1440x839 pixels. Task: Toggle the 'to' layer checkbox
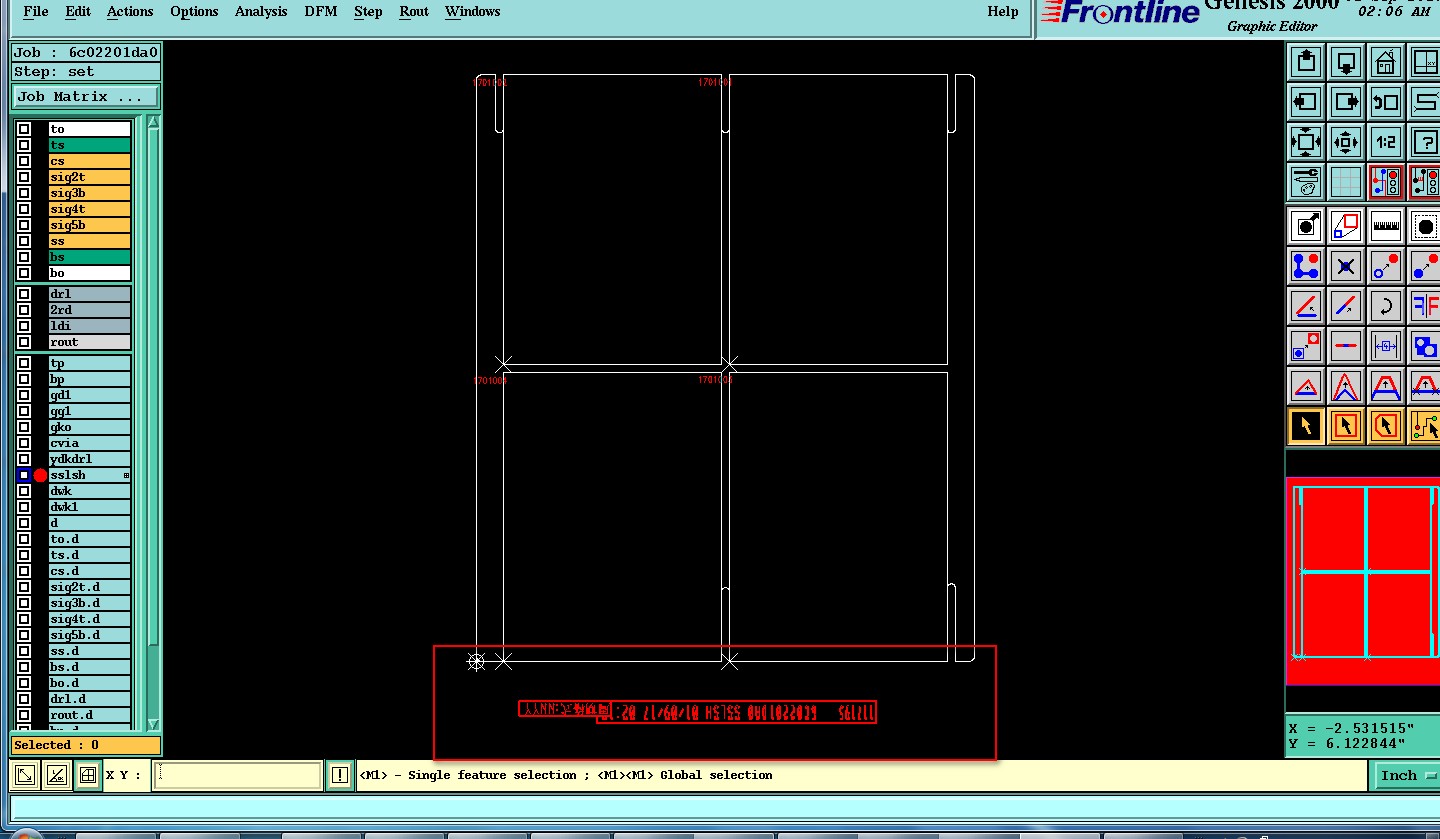click(24, 129)
